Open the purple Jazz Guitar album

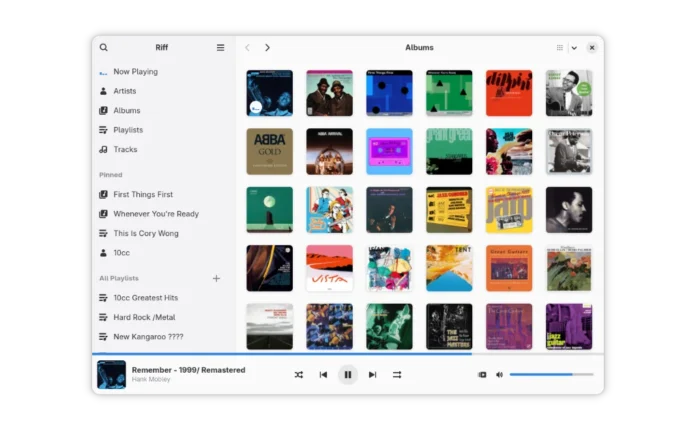pyautogui.click(x=569, y=327)
